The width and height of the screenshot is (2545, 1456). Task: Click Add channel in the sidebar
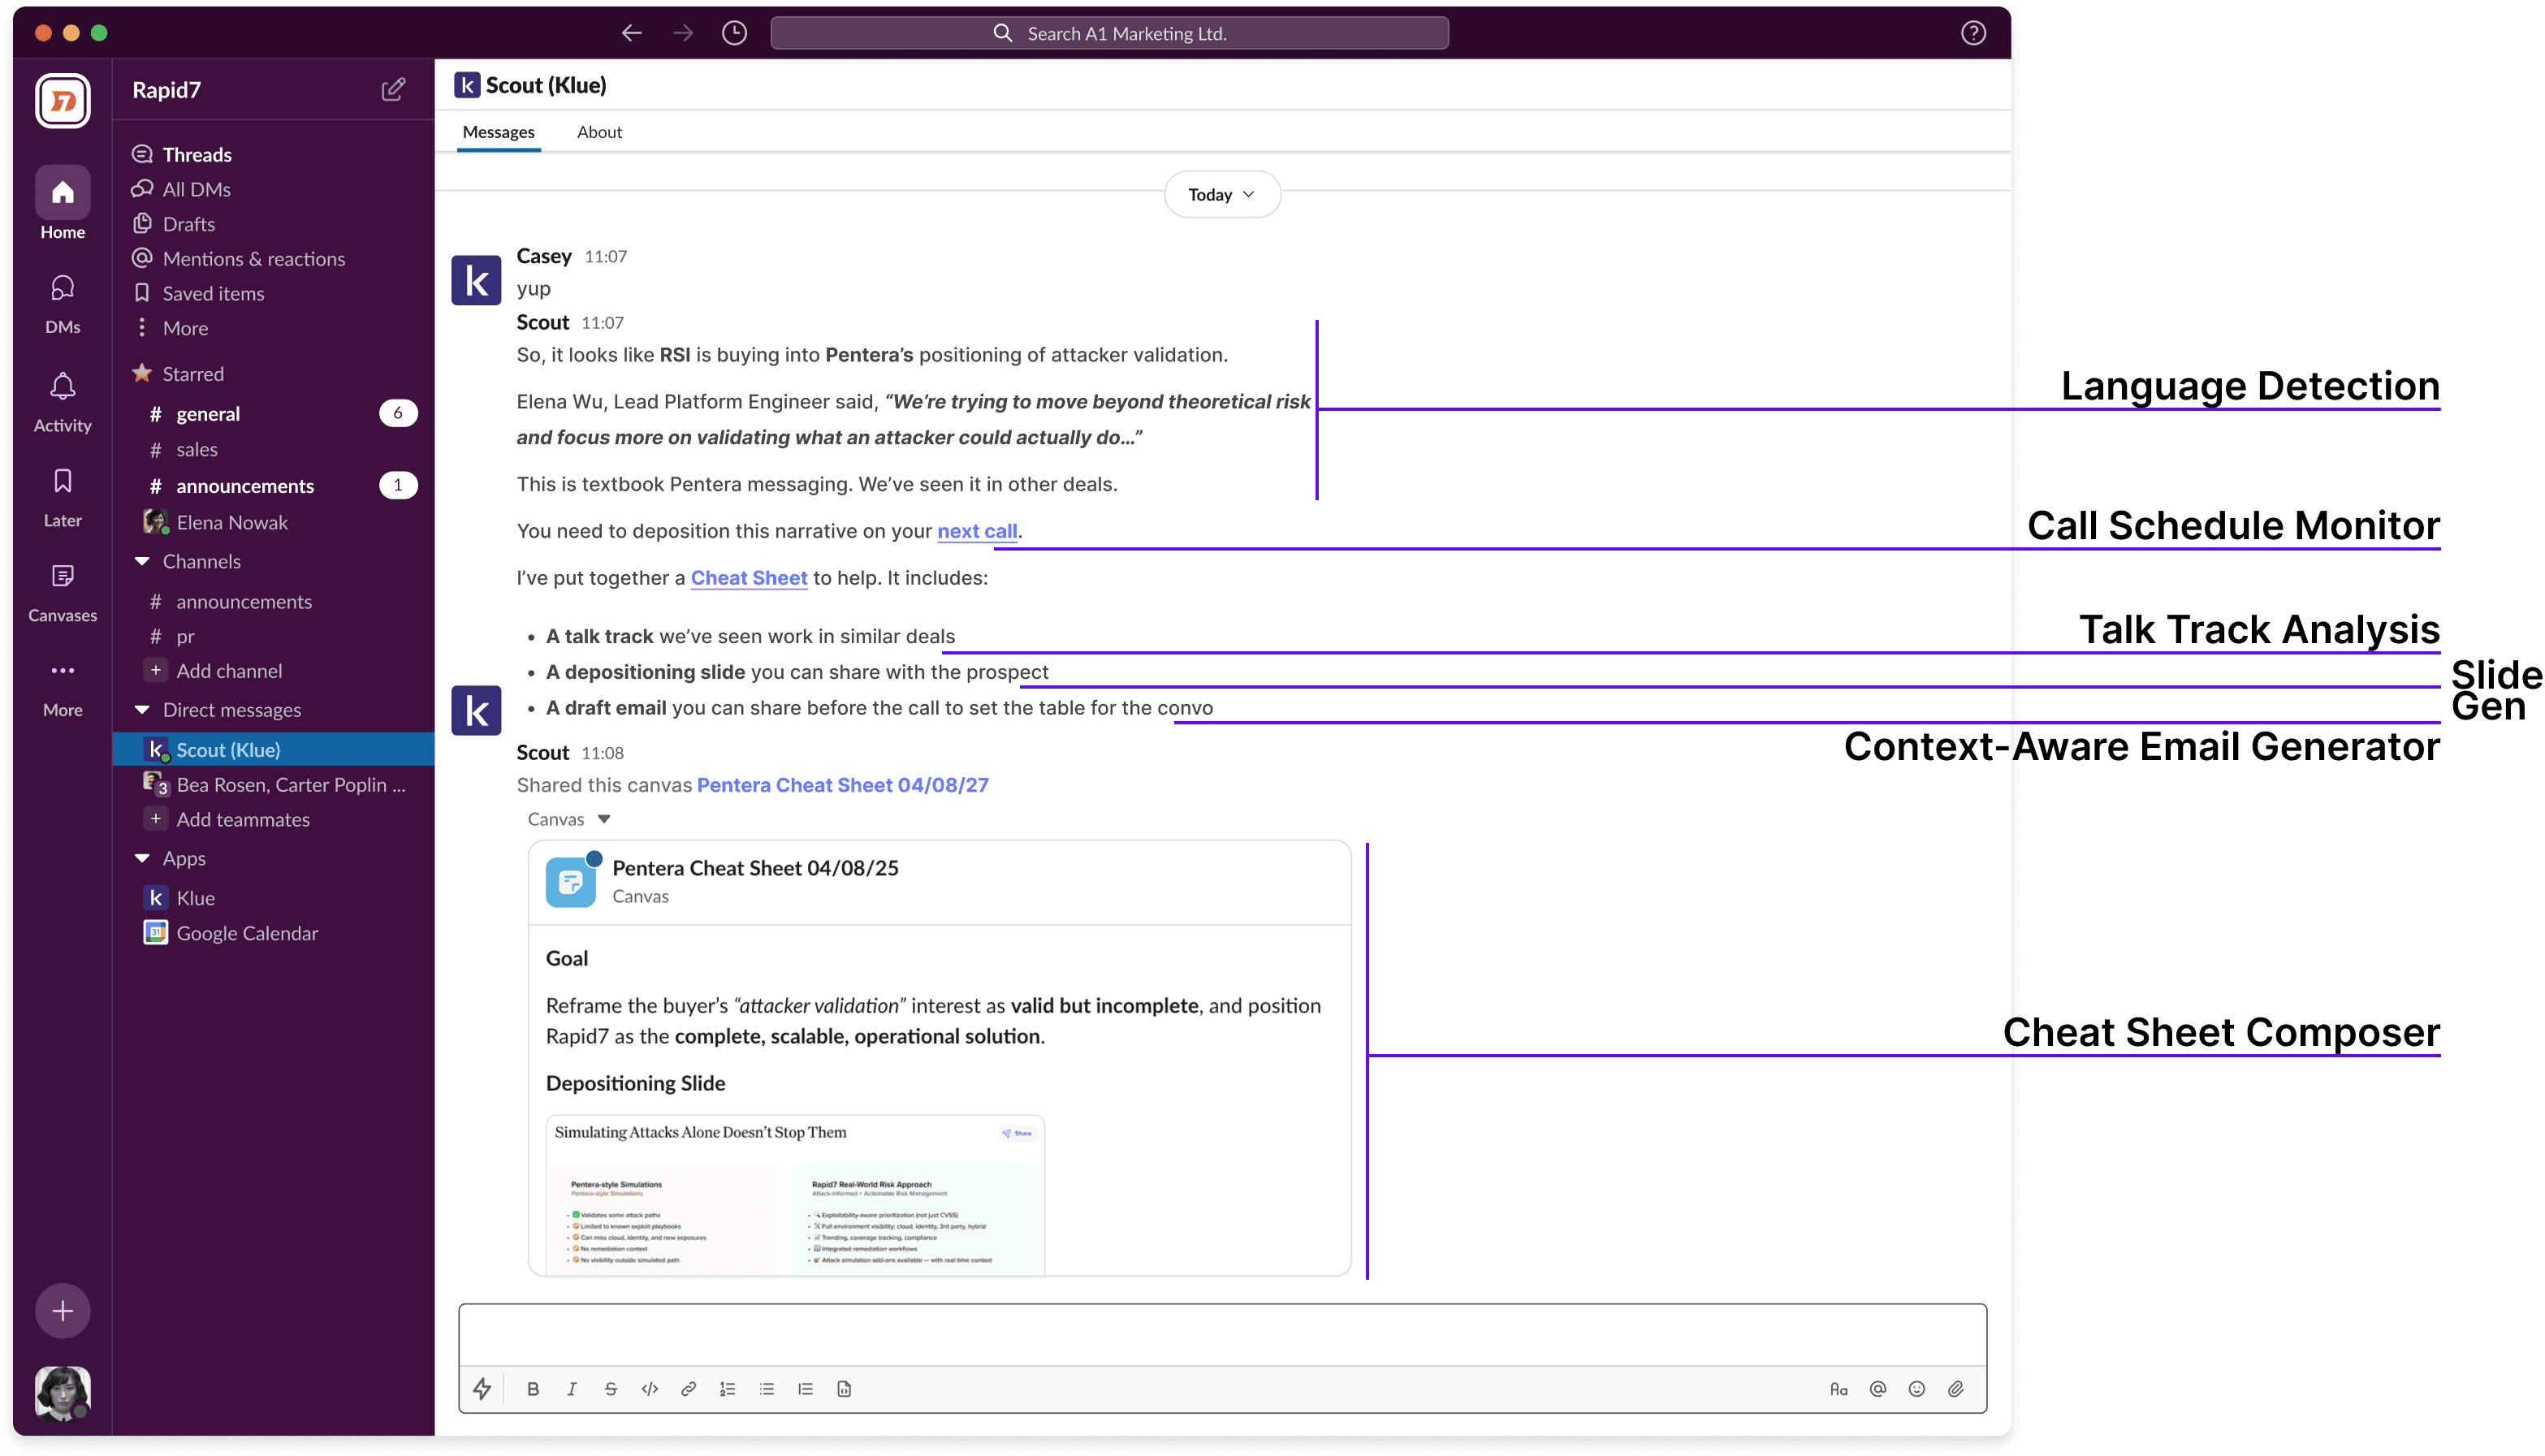[214, 671]
